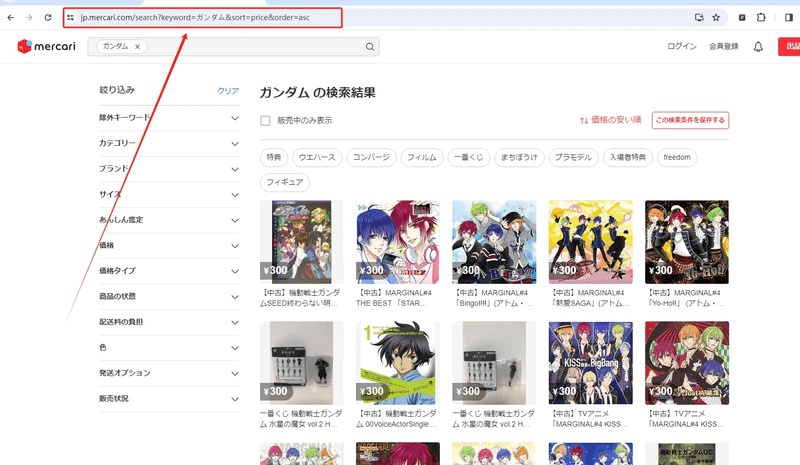Go to Mercari home via logo
Screen dimensions: 800x465
[x=46, y=46]
